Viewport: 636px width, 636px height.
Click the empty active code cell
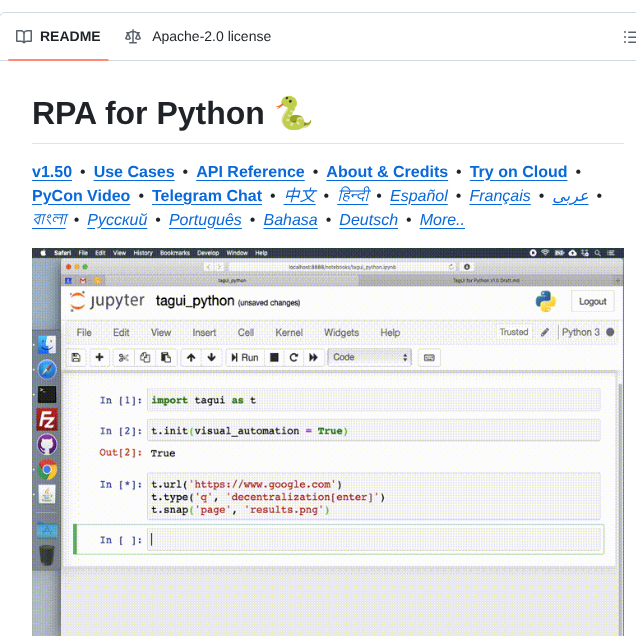tap(376, 539)
